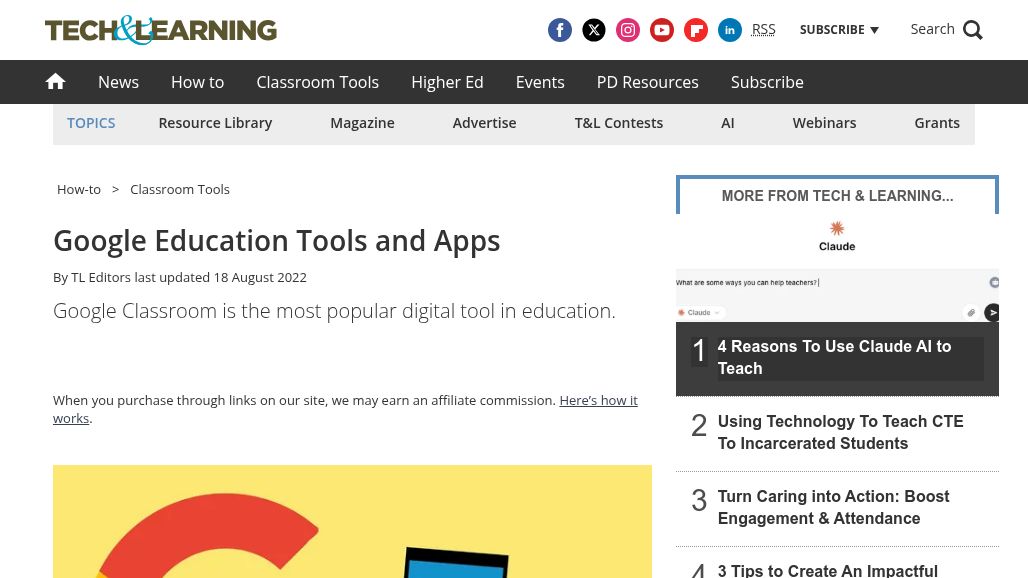
Task: Open the T&L Contests topic
Action: (x=619, y=123)
